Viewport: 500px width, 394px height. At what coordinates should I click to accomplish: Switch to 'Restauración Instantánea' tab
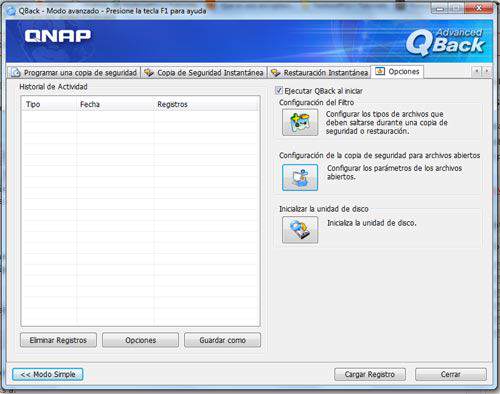coord(319,72)
